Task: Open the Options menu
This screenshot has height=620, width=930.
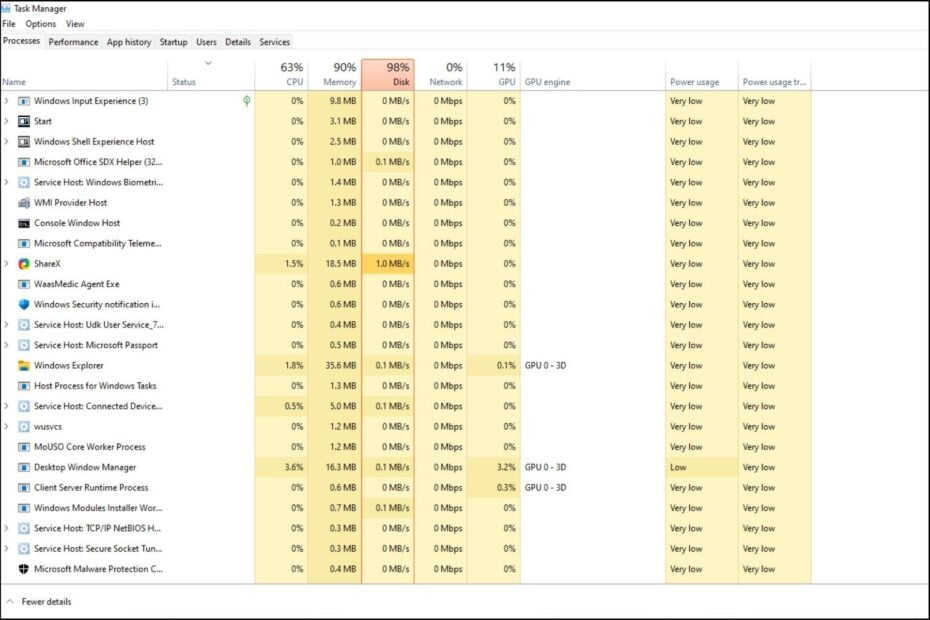Action: pyautogui.click(x=40, y=23)
